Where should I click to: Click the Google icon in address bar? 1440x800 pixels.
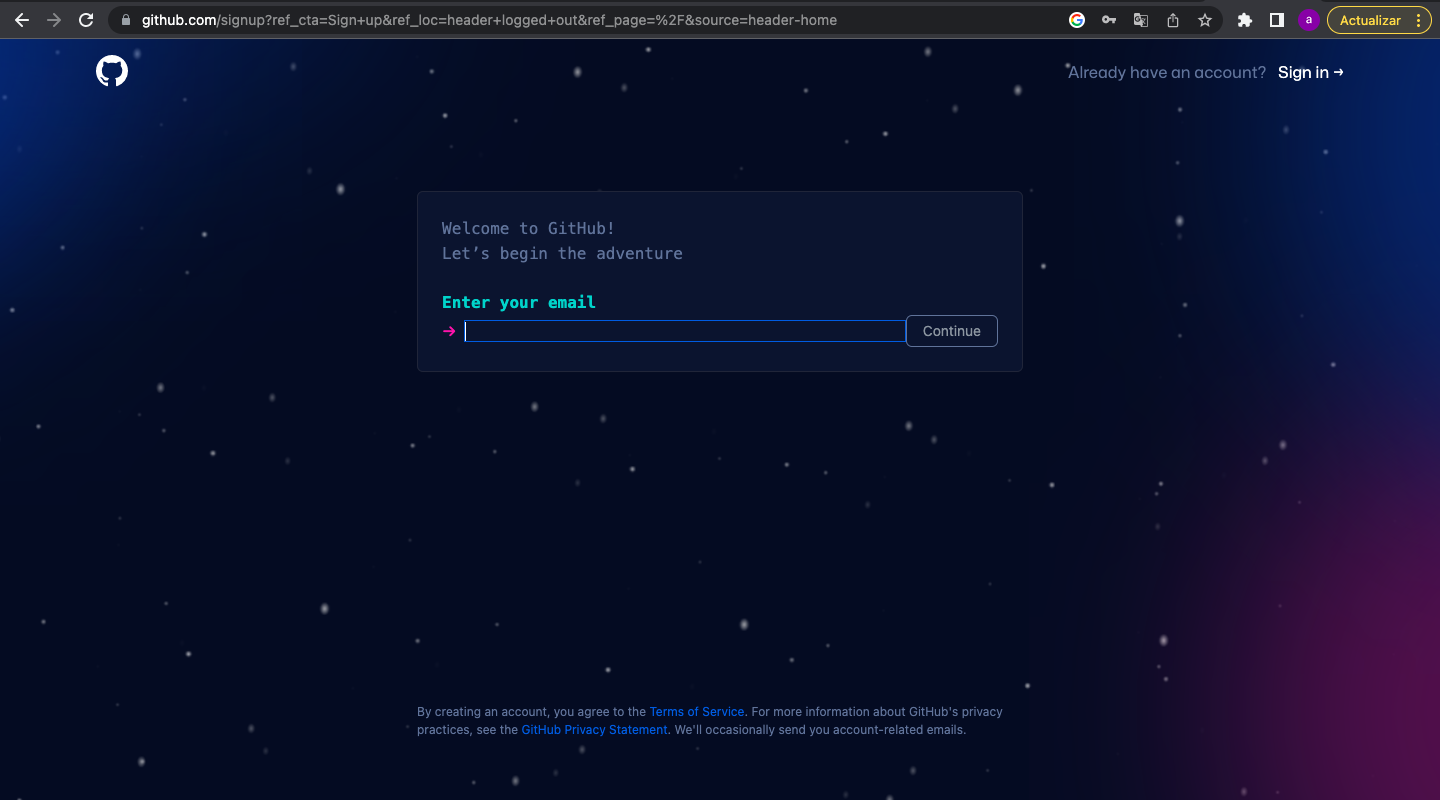1077,20
